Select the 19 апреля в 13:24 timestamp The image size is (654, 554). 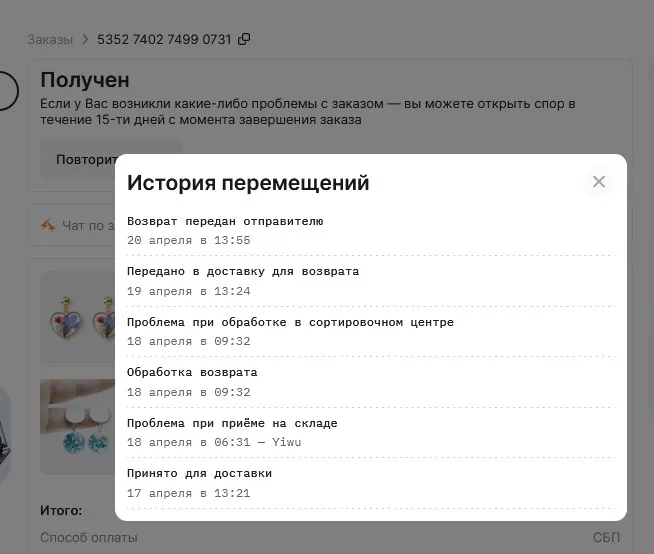pos(189,291)
